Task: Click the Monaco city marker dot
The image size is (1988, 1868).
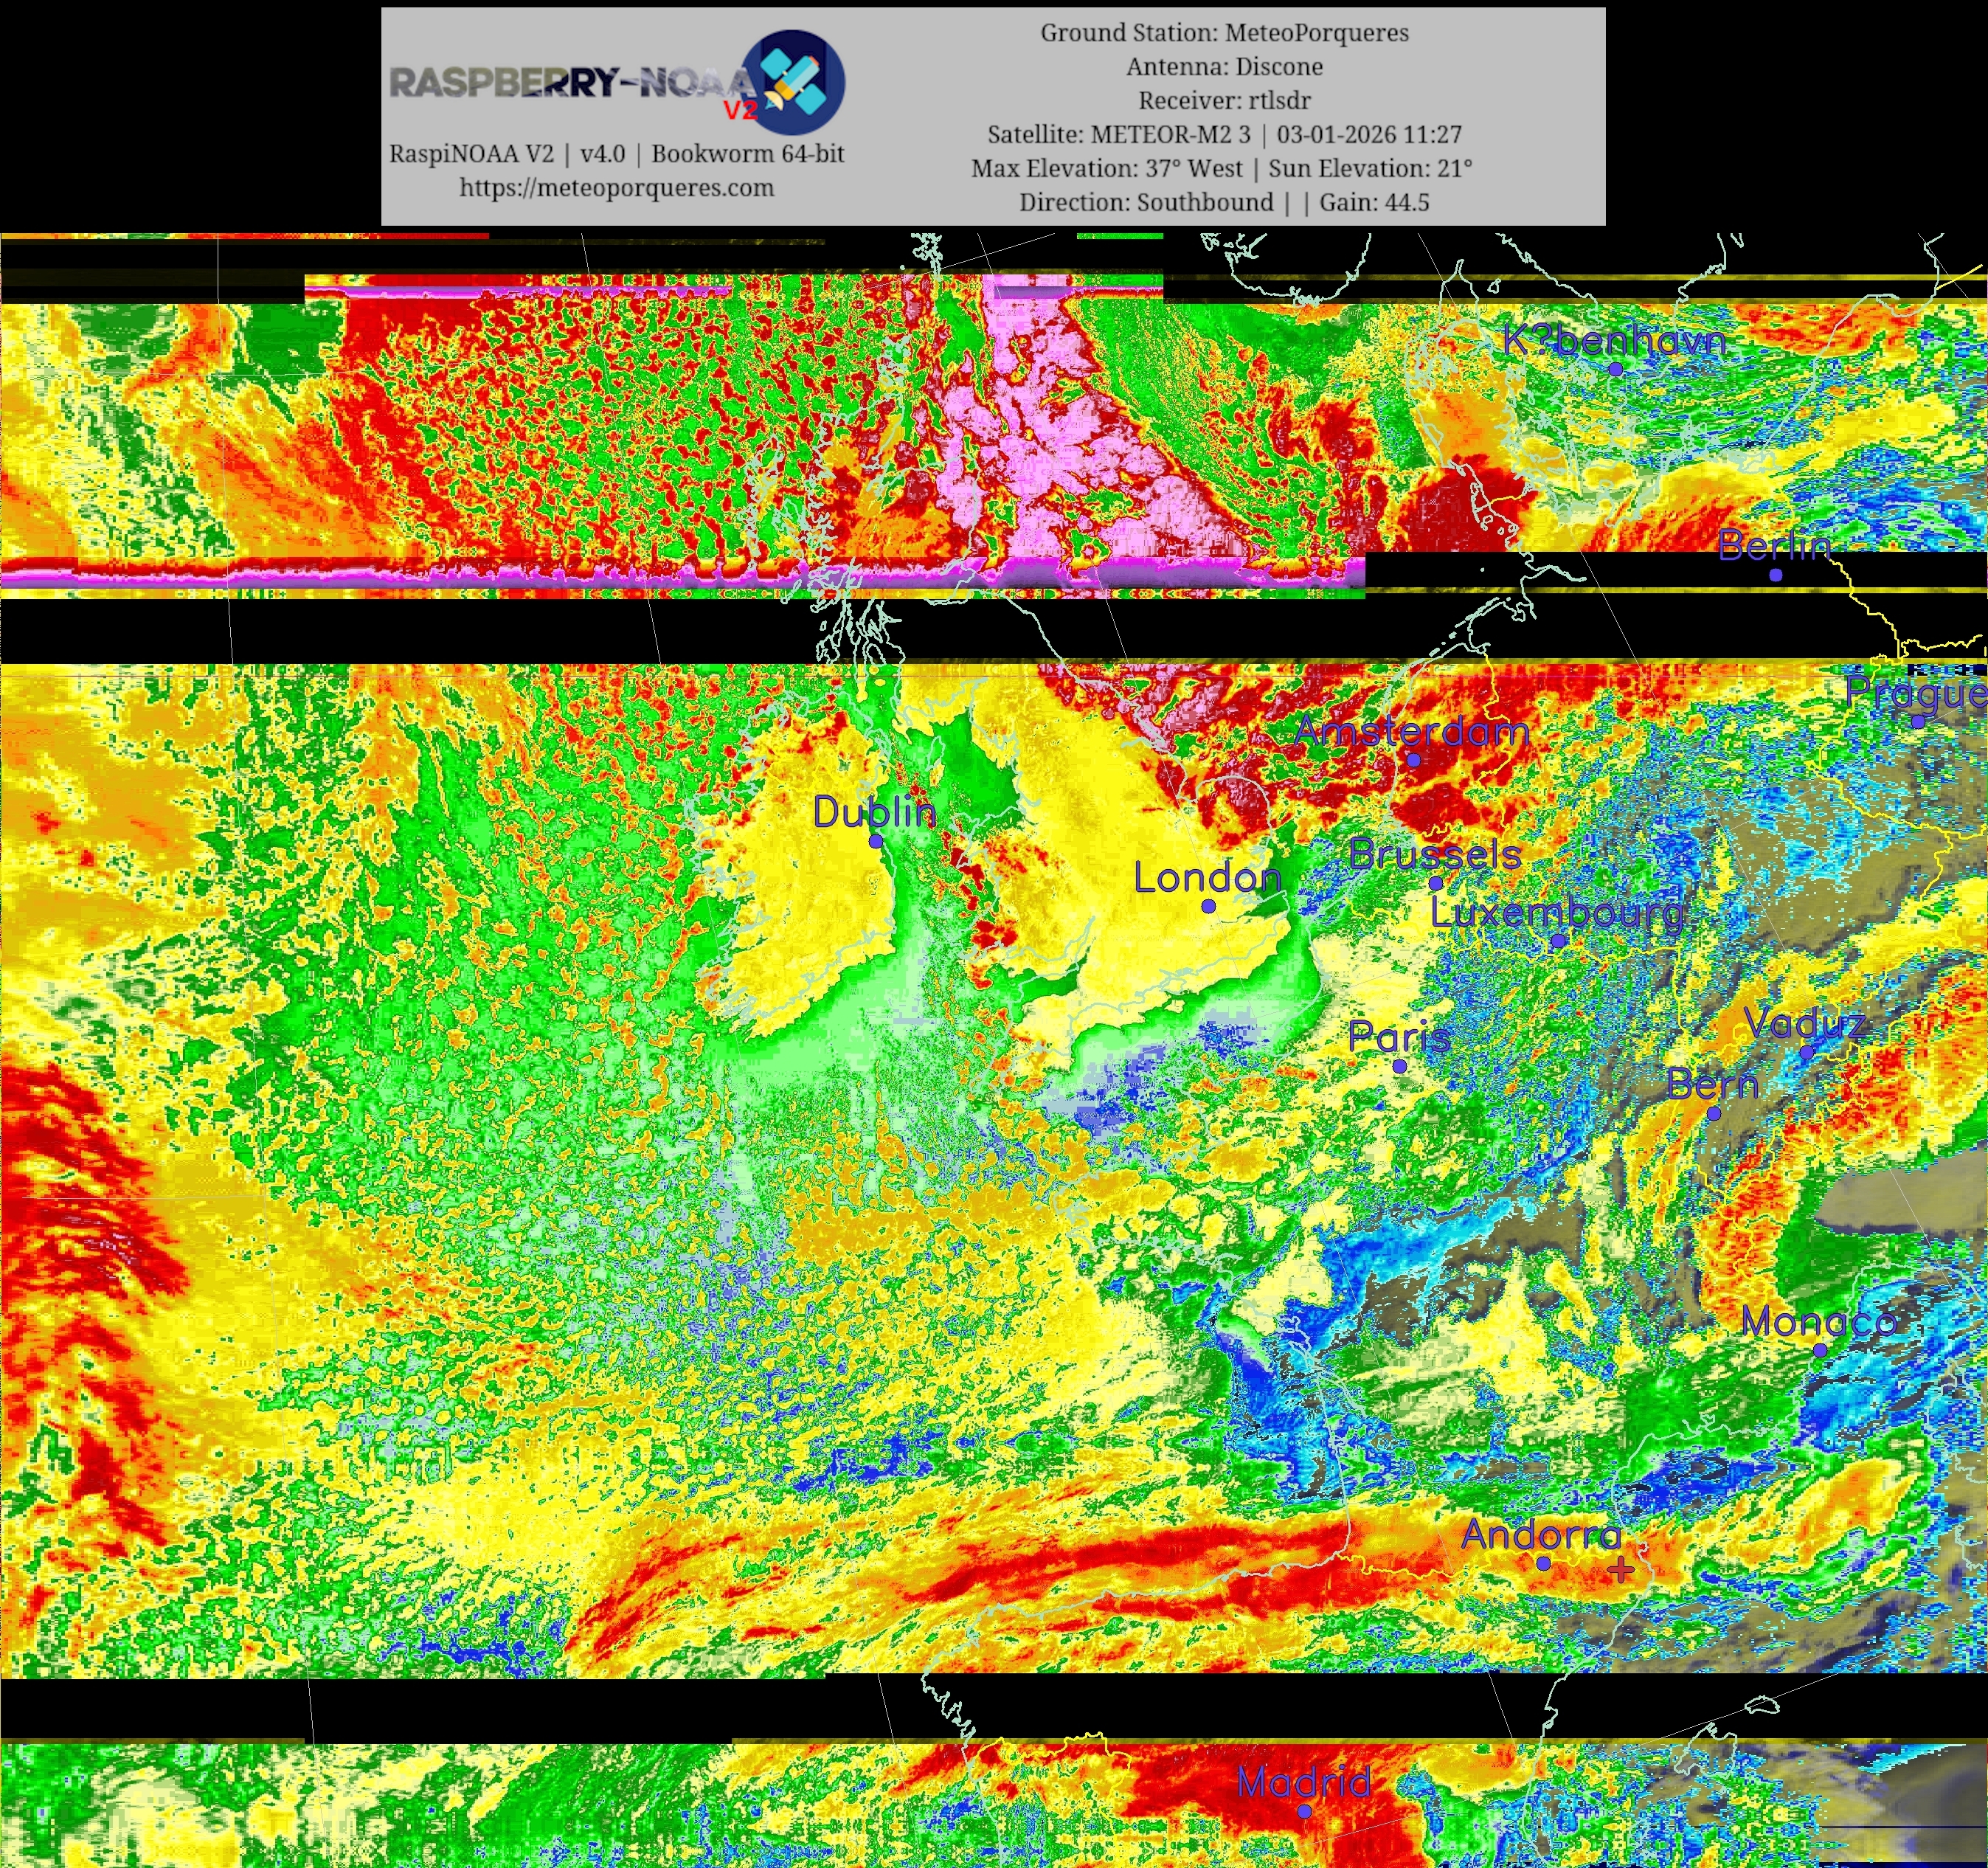Action: tap(1820, 1350)
